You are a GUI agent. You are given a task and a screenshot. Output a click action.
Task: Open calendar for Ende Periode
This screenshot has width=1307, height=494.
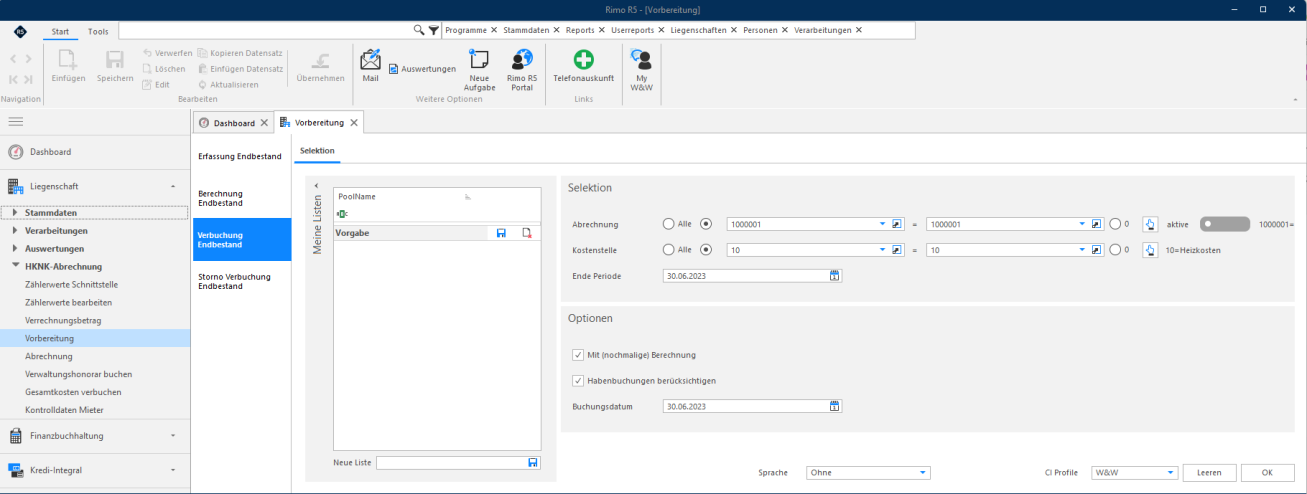(834, 275)
